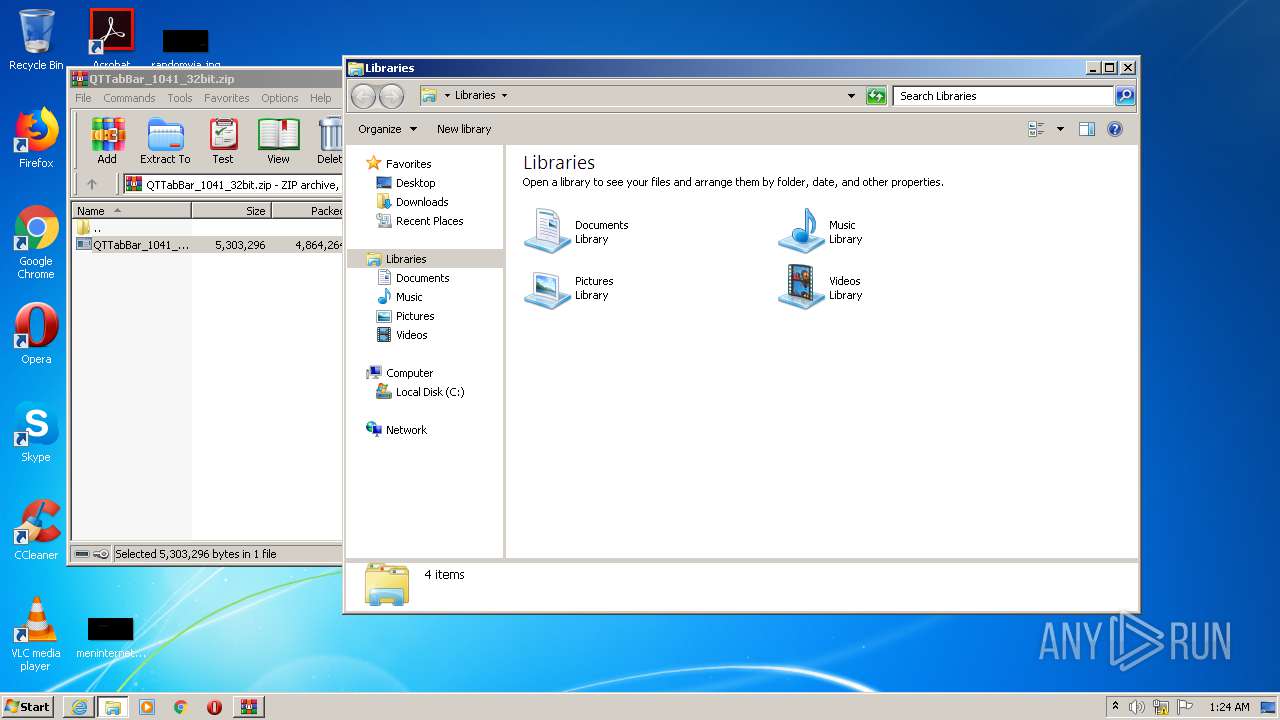This screenshot has height=720, width=1280.
Task: Open the WinRAR Commands menu
Action: pyautogui.click(x=129, y=98)
